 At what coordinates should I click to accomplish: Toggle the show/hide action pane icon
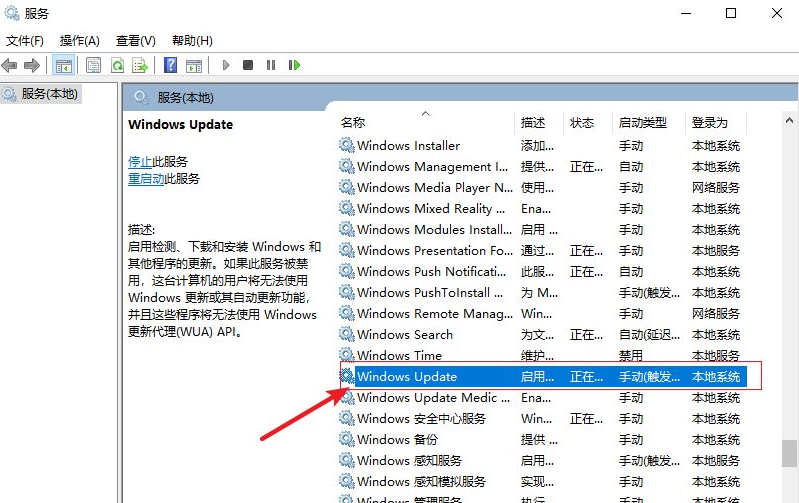tap(194, 65)
